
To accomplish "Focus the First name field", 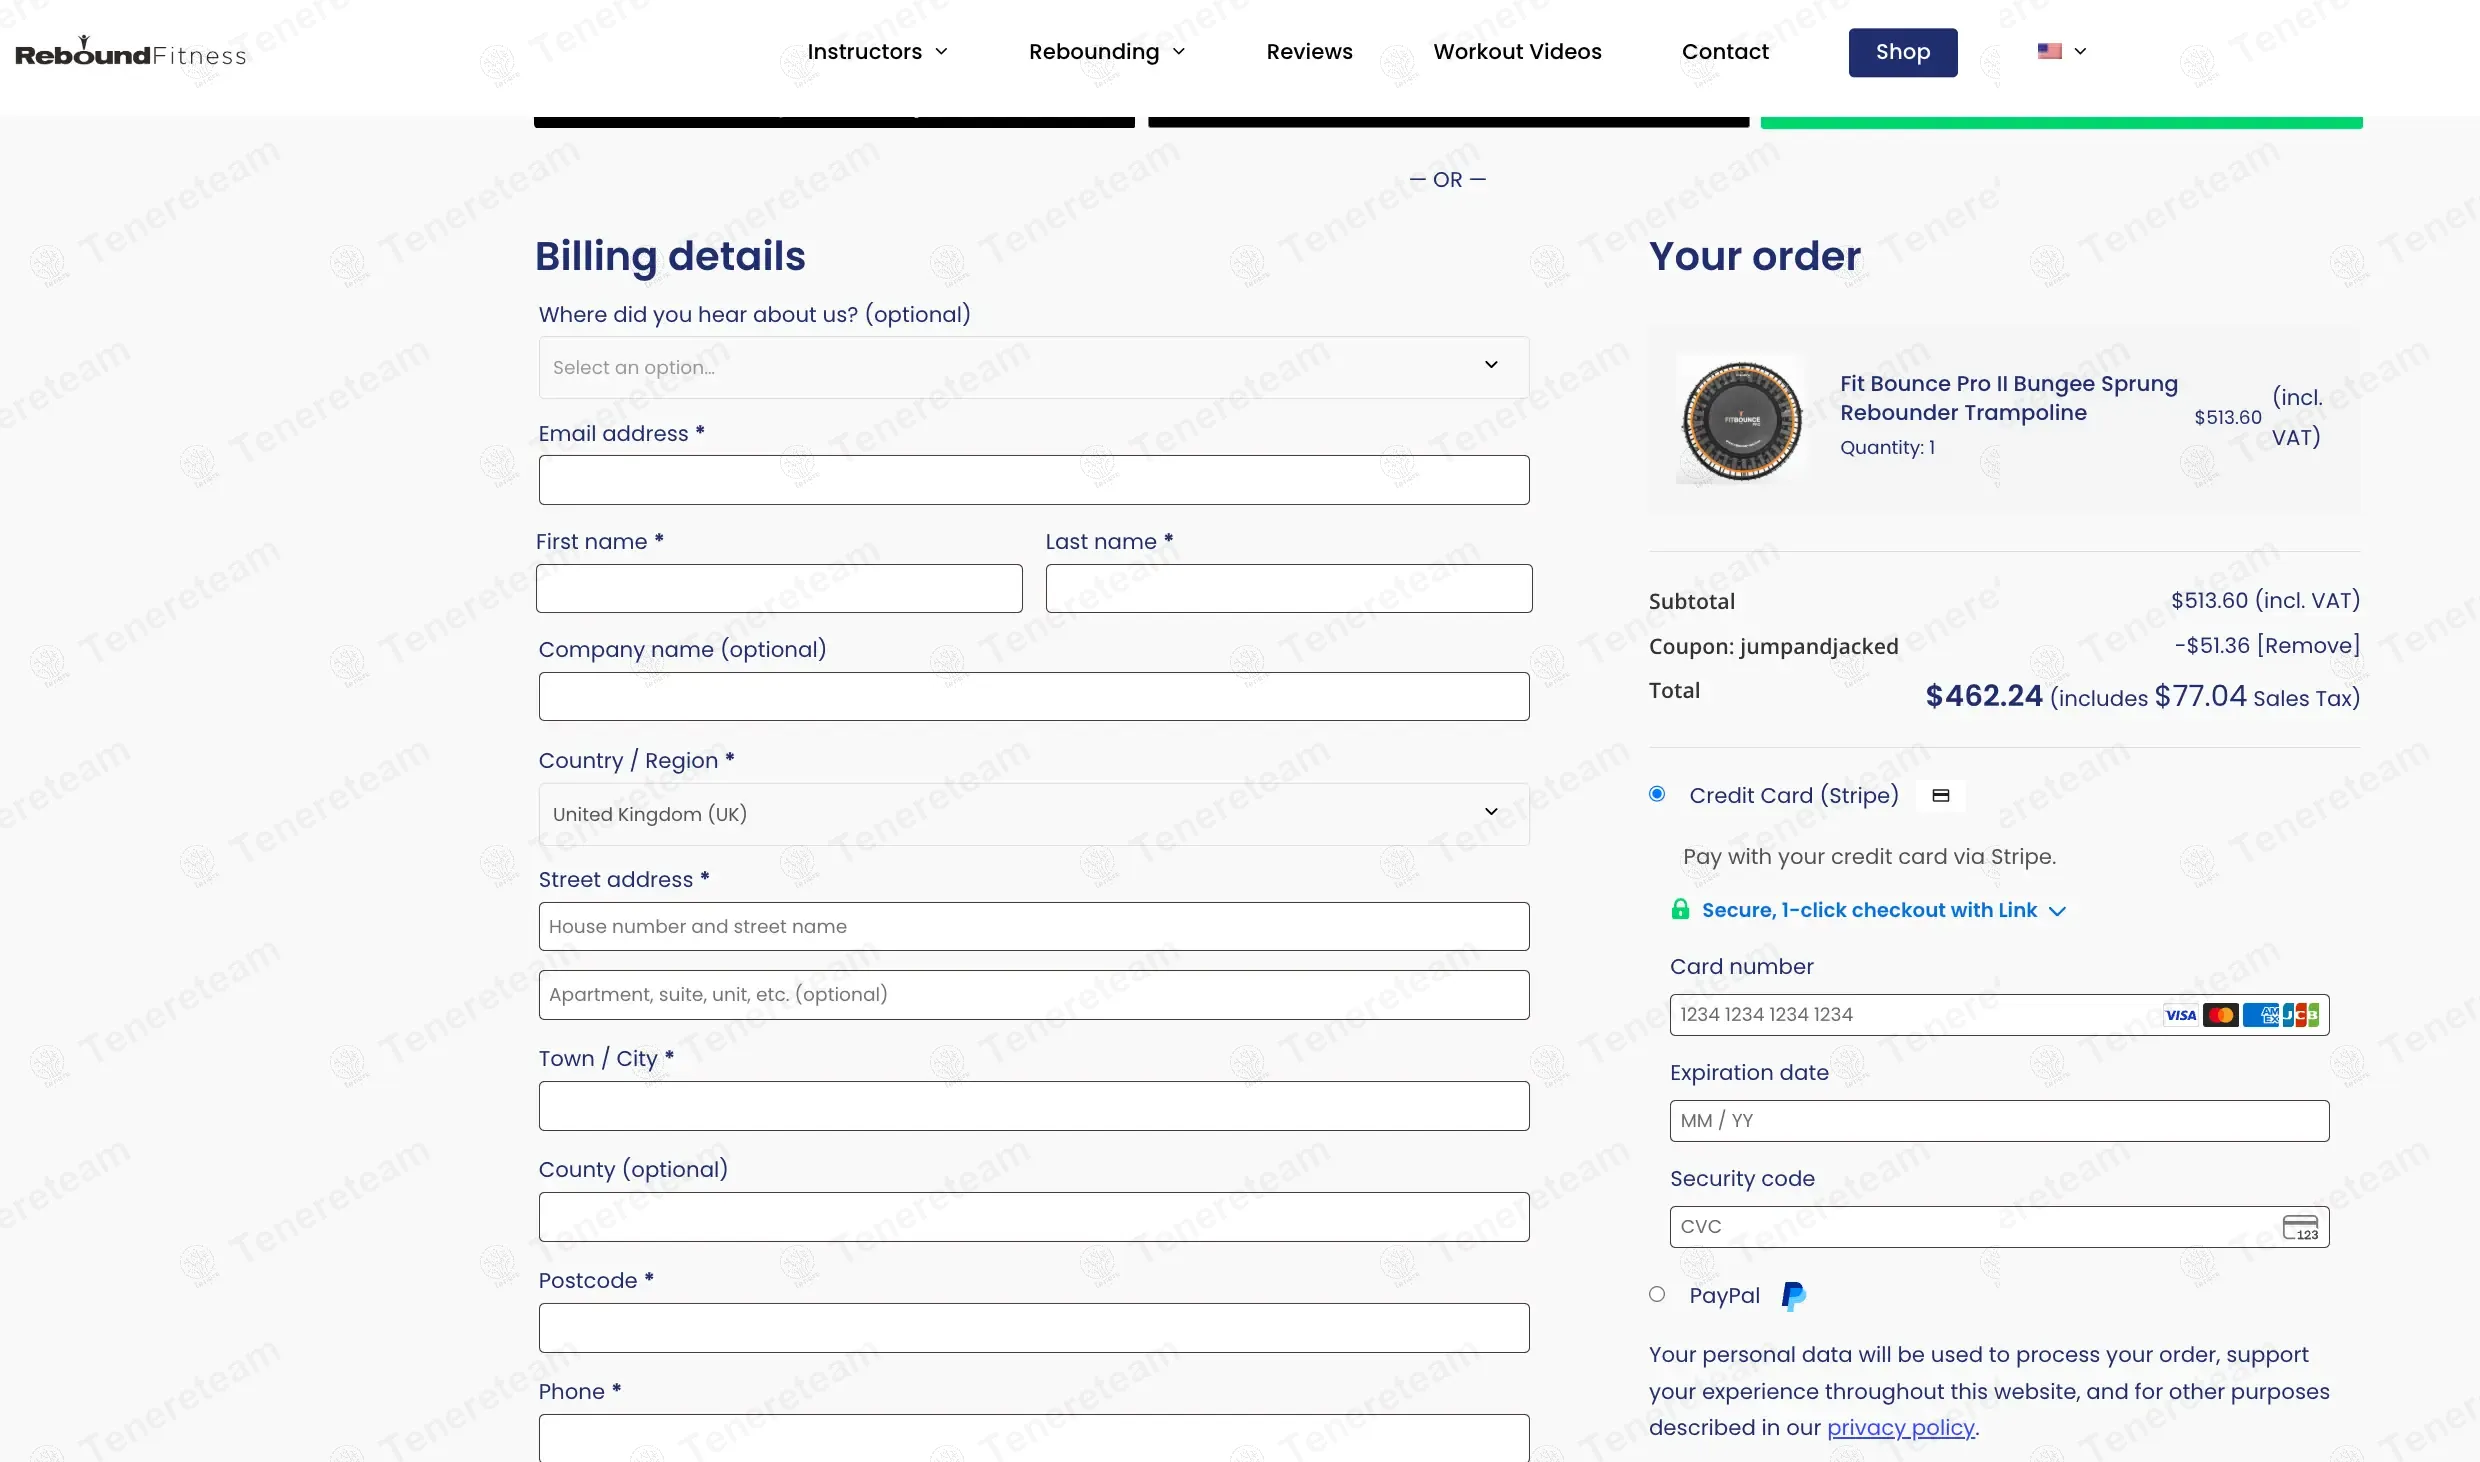I will 779,588.
